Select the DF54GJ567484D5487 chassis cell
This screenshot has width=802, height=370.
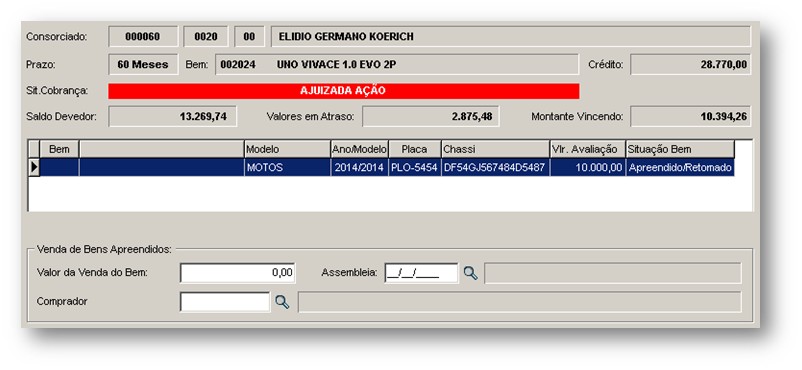click(496, 167)
